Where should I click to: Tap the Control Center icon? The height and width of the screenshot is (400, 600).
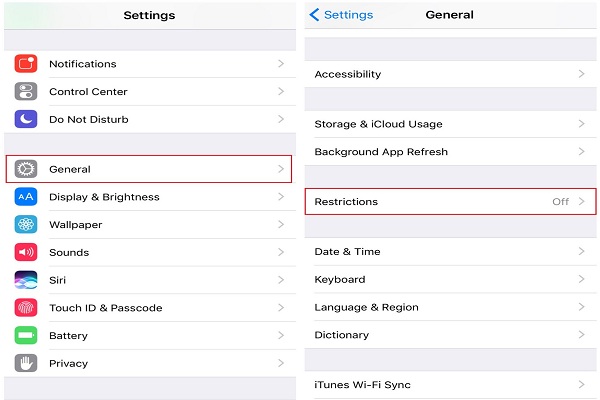[26, 92]
